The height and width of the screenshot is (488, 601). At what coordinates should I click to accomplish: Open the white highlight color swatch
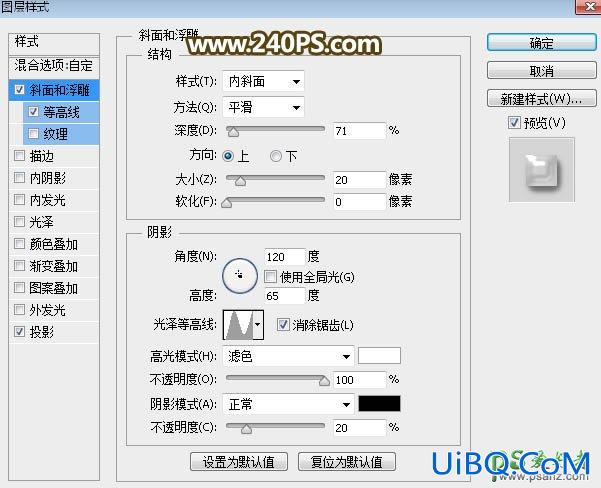379,356
